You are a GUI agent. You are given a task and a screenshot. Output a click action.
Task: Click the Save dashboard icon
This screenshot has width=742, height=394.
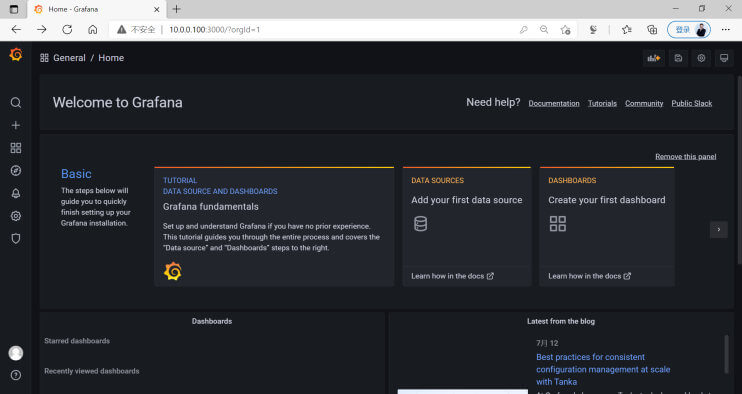coord(678,58)
